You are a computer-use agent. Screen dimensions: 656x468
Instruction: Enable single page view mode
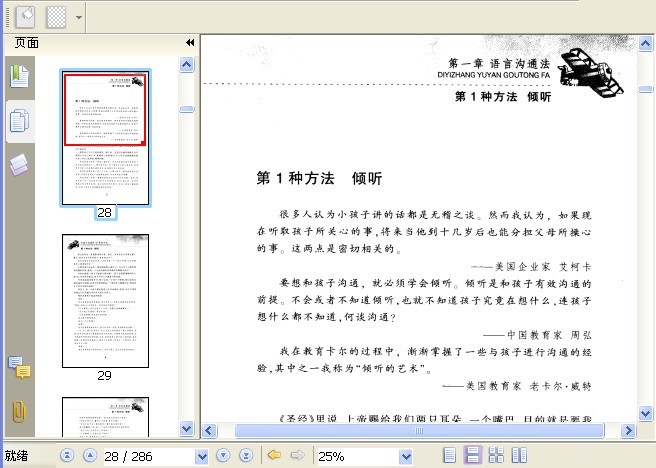click(449, 455)
